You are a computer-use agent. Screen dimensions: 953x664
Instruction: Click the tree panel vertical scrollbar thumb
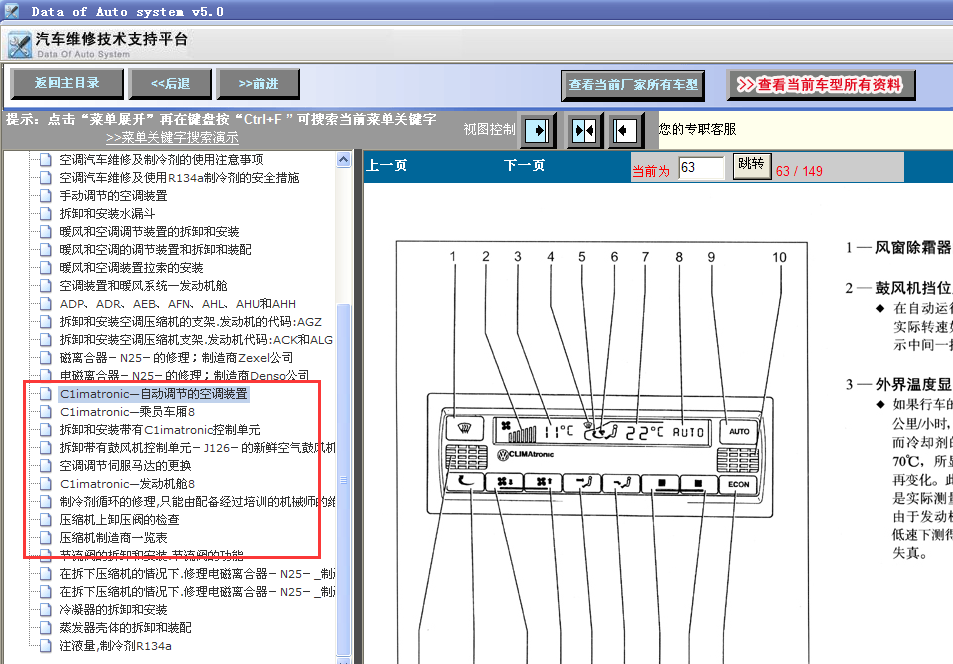click(x=343, y=480)
